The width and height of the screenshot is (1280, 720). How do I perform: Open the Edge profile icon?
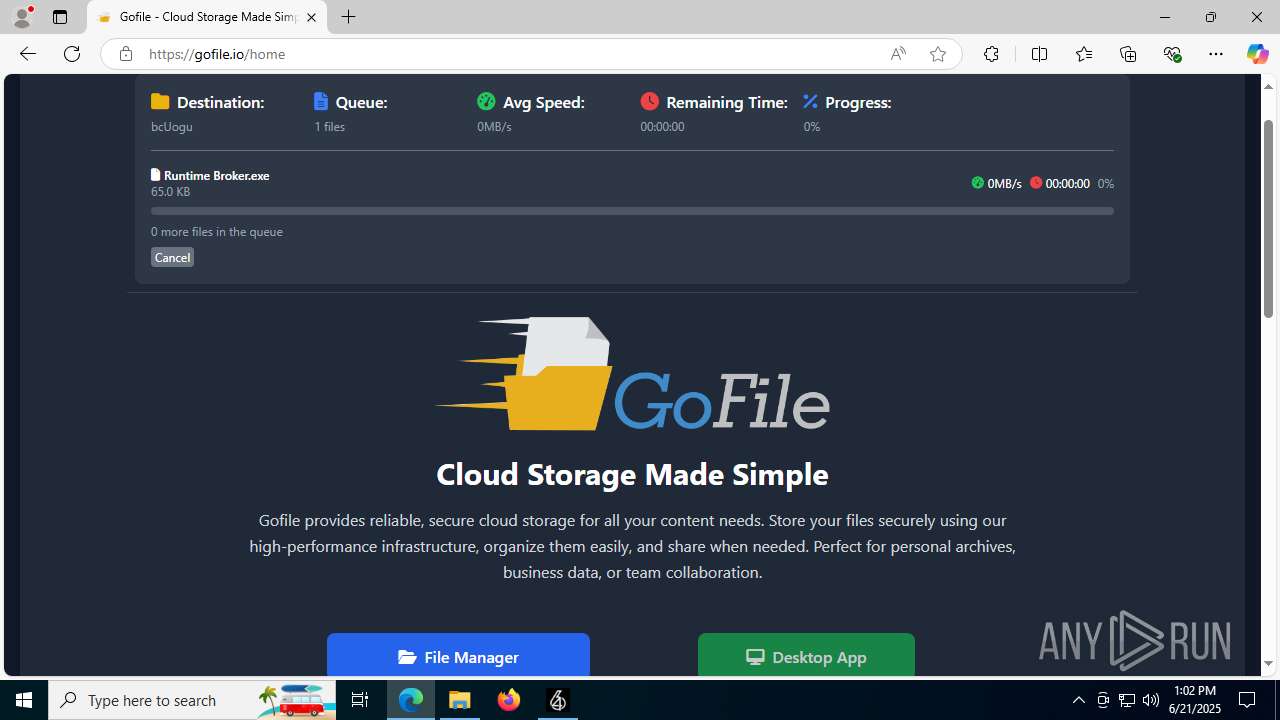(22, 17)
